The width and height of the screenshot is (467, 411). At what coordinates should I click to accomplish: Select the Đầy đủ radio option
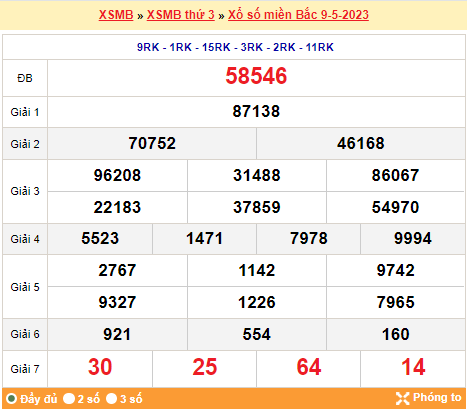coord(12,399)
